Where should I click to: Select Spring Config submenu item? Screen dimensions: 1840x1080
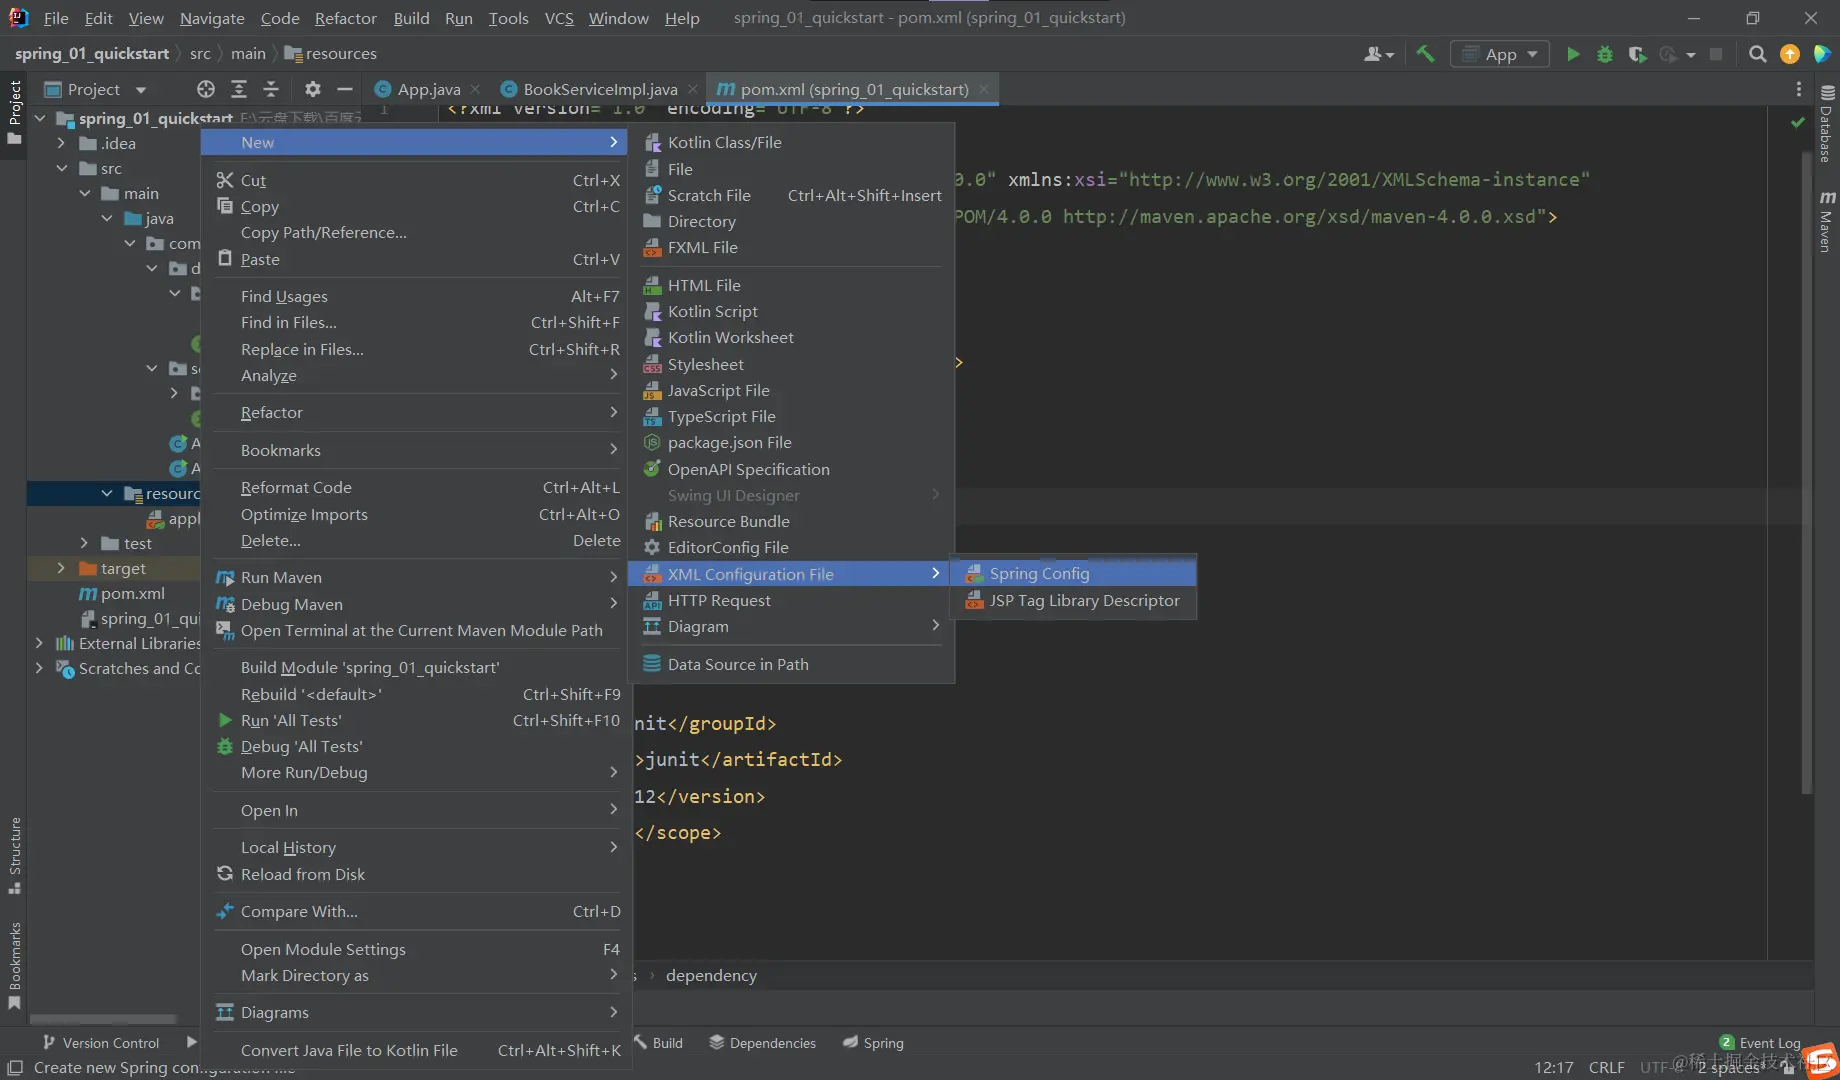pos(1073,573)
